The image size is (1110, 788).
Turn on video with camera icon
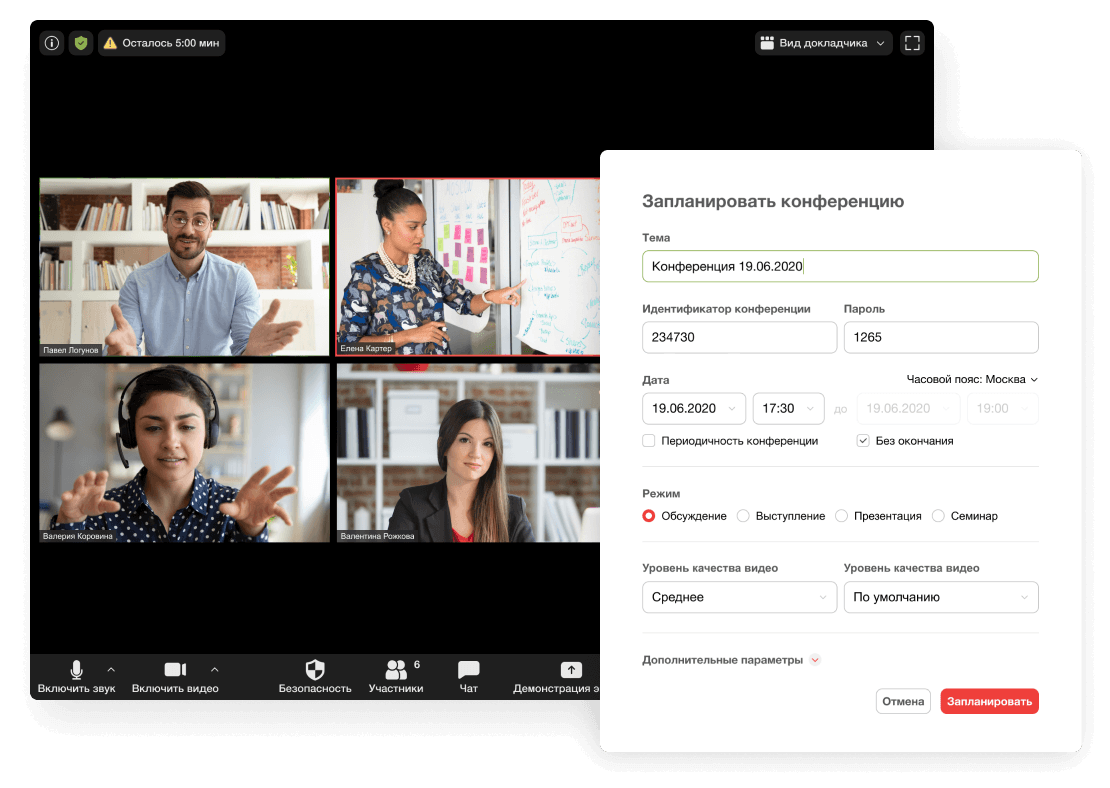(175, 670)
